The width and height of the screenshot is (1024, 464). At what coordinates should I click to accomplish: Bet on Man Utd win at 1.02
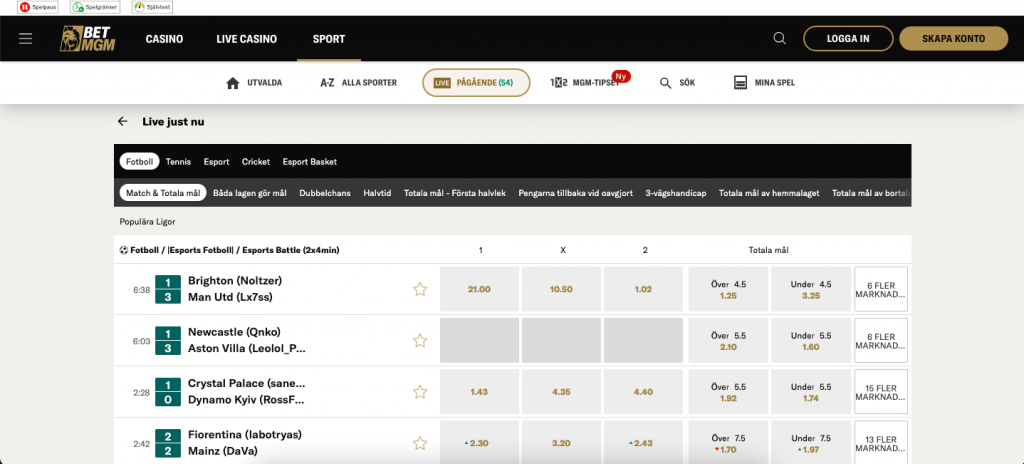pos(643,289)
